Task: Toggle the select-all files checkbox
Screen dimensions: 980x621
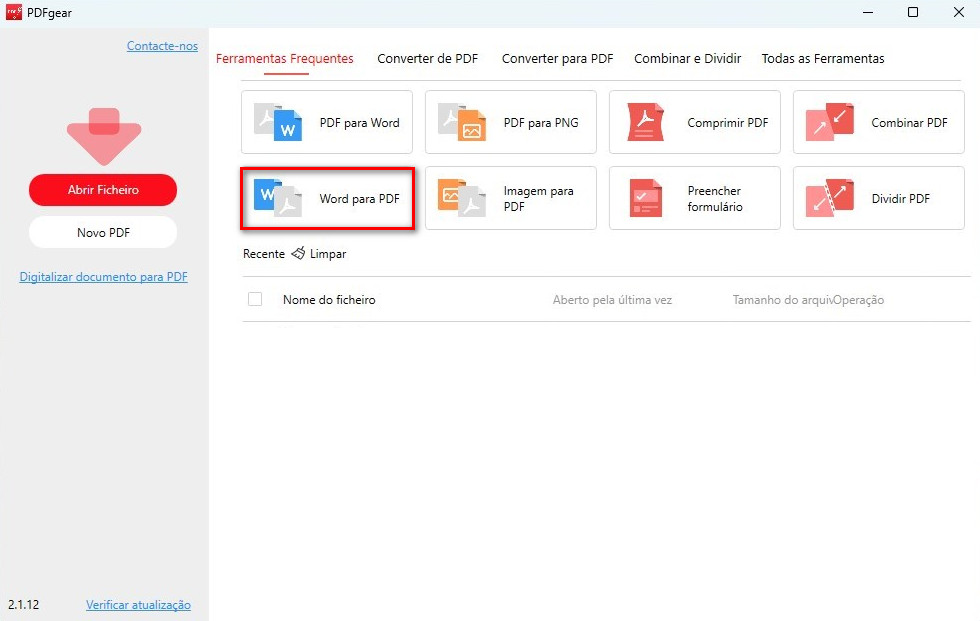Action: click(x=255, y=299)
